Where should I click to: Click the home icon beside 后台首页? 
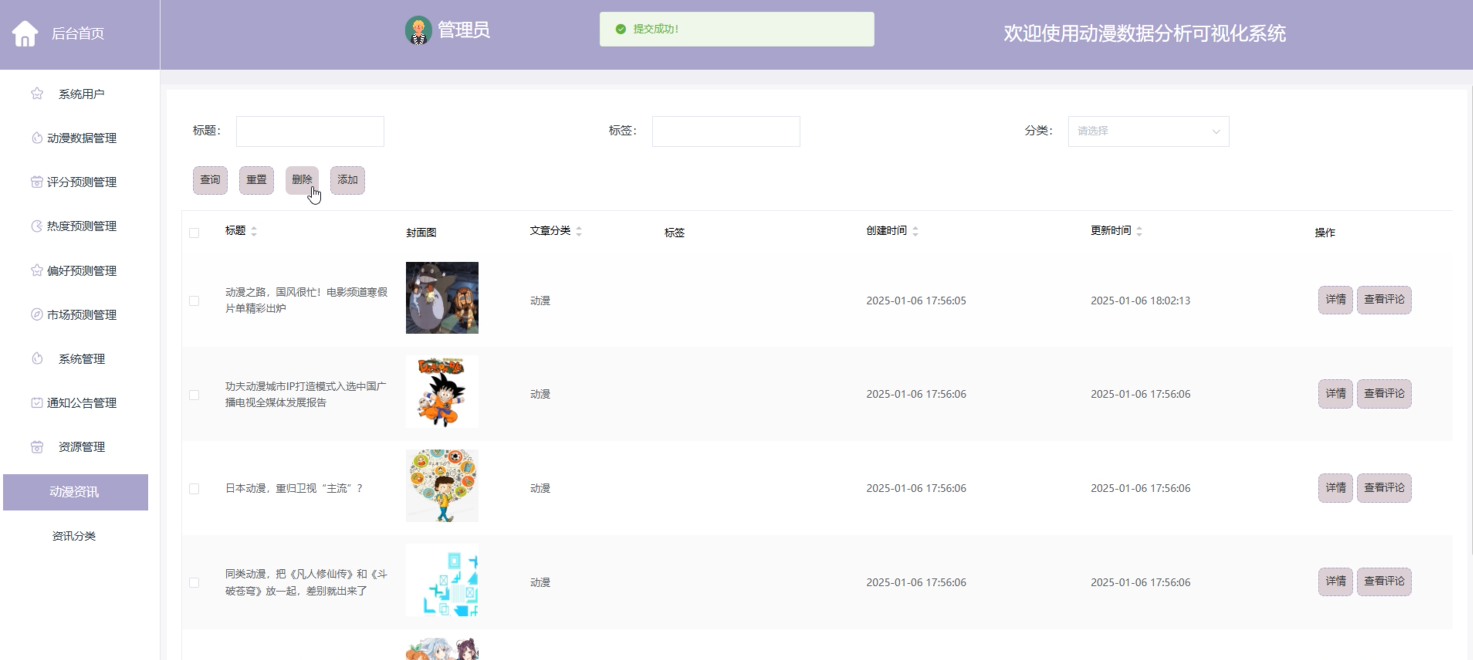point(25,34)
